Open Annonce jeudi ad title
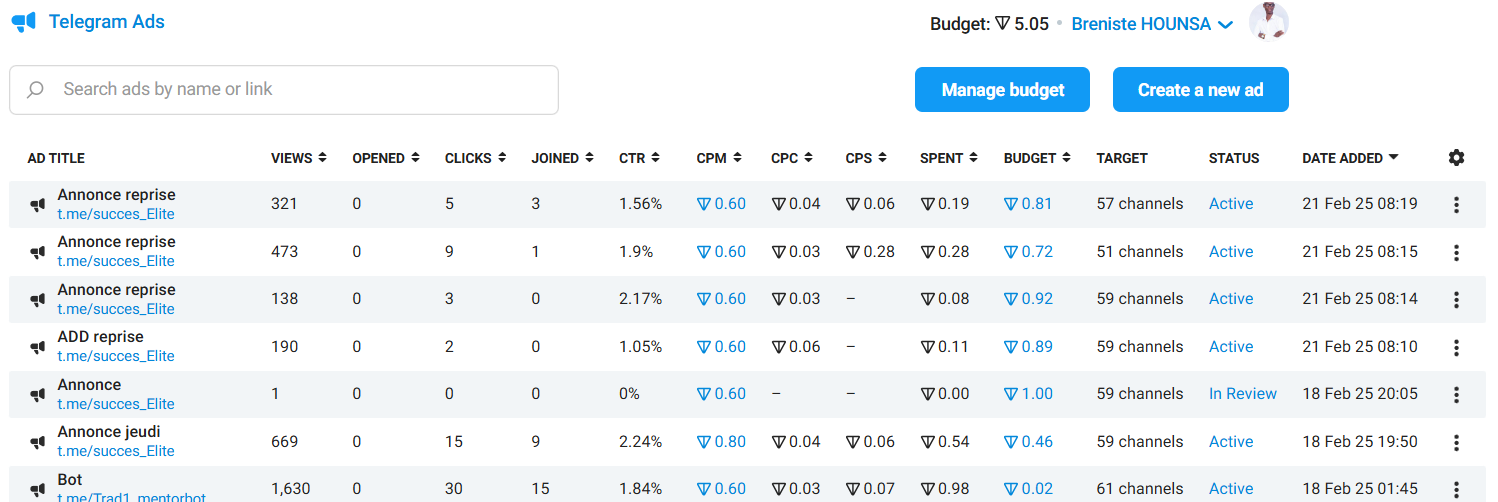The height and width of the screenshot is (502, 1498). tap(108, 432)
